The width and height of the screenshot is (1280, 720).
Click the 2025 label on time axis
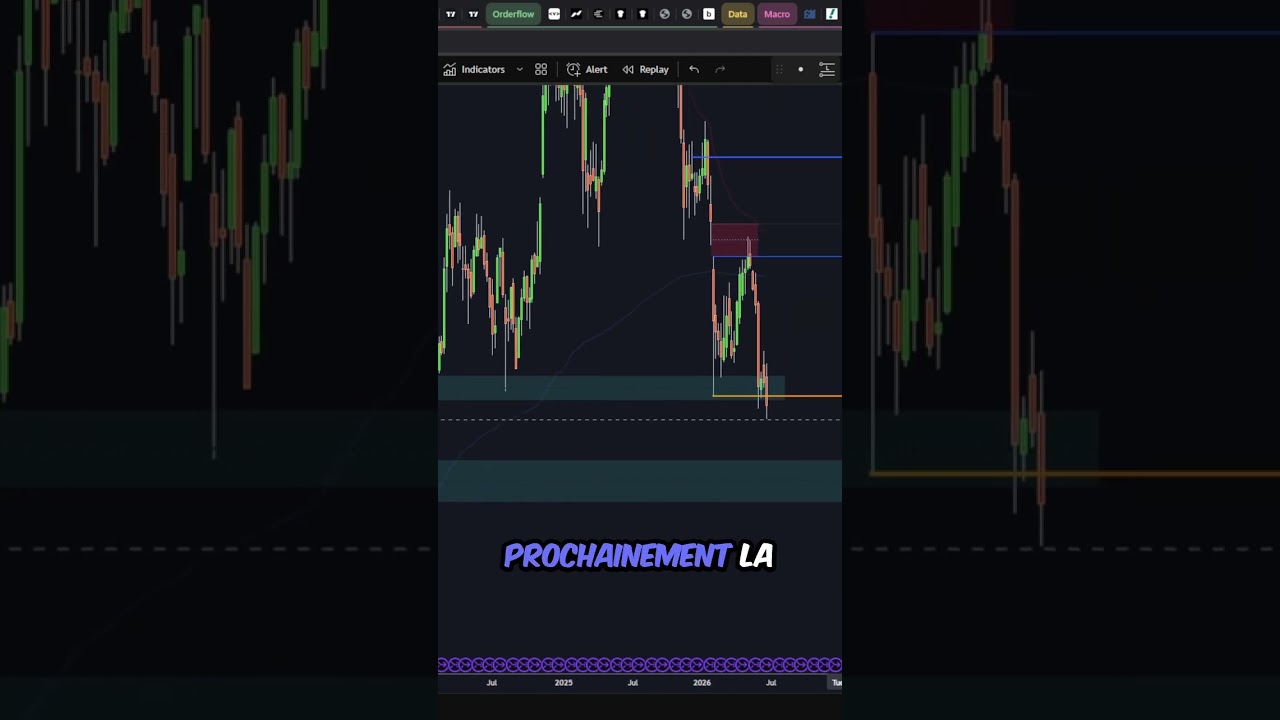563,683
